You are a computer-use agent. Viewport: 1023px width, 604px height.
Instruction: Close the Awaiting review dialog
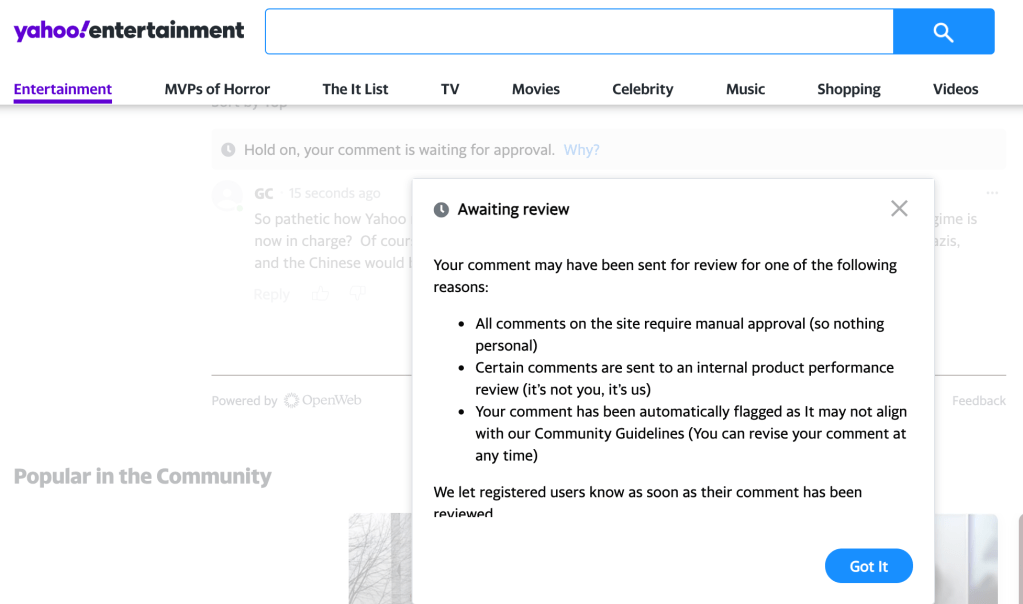pos(899,208)
